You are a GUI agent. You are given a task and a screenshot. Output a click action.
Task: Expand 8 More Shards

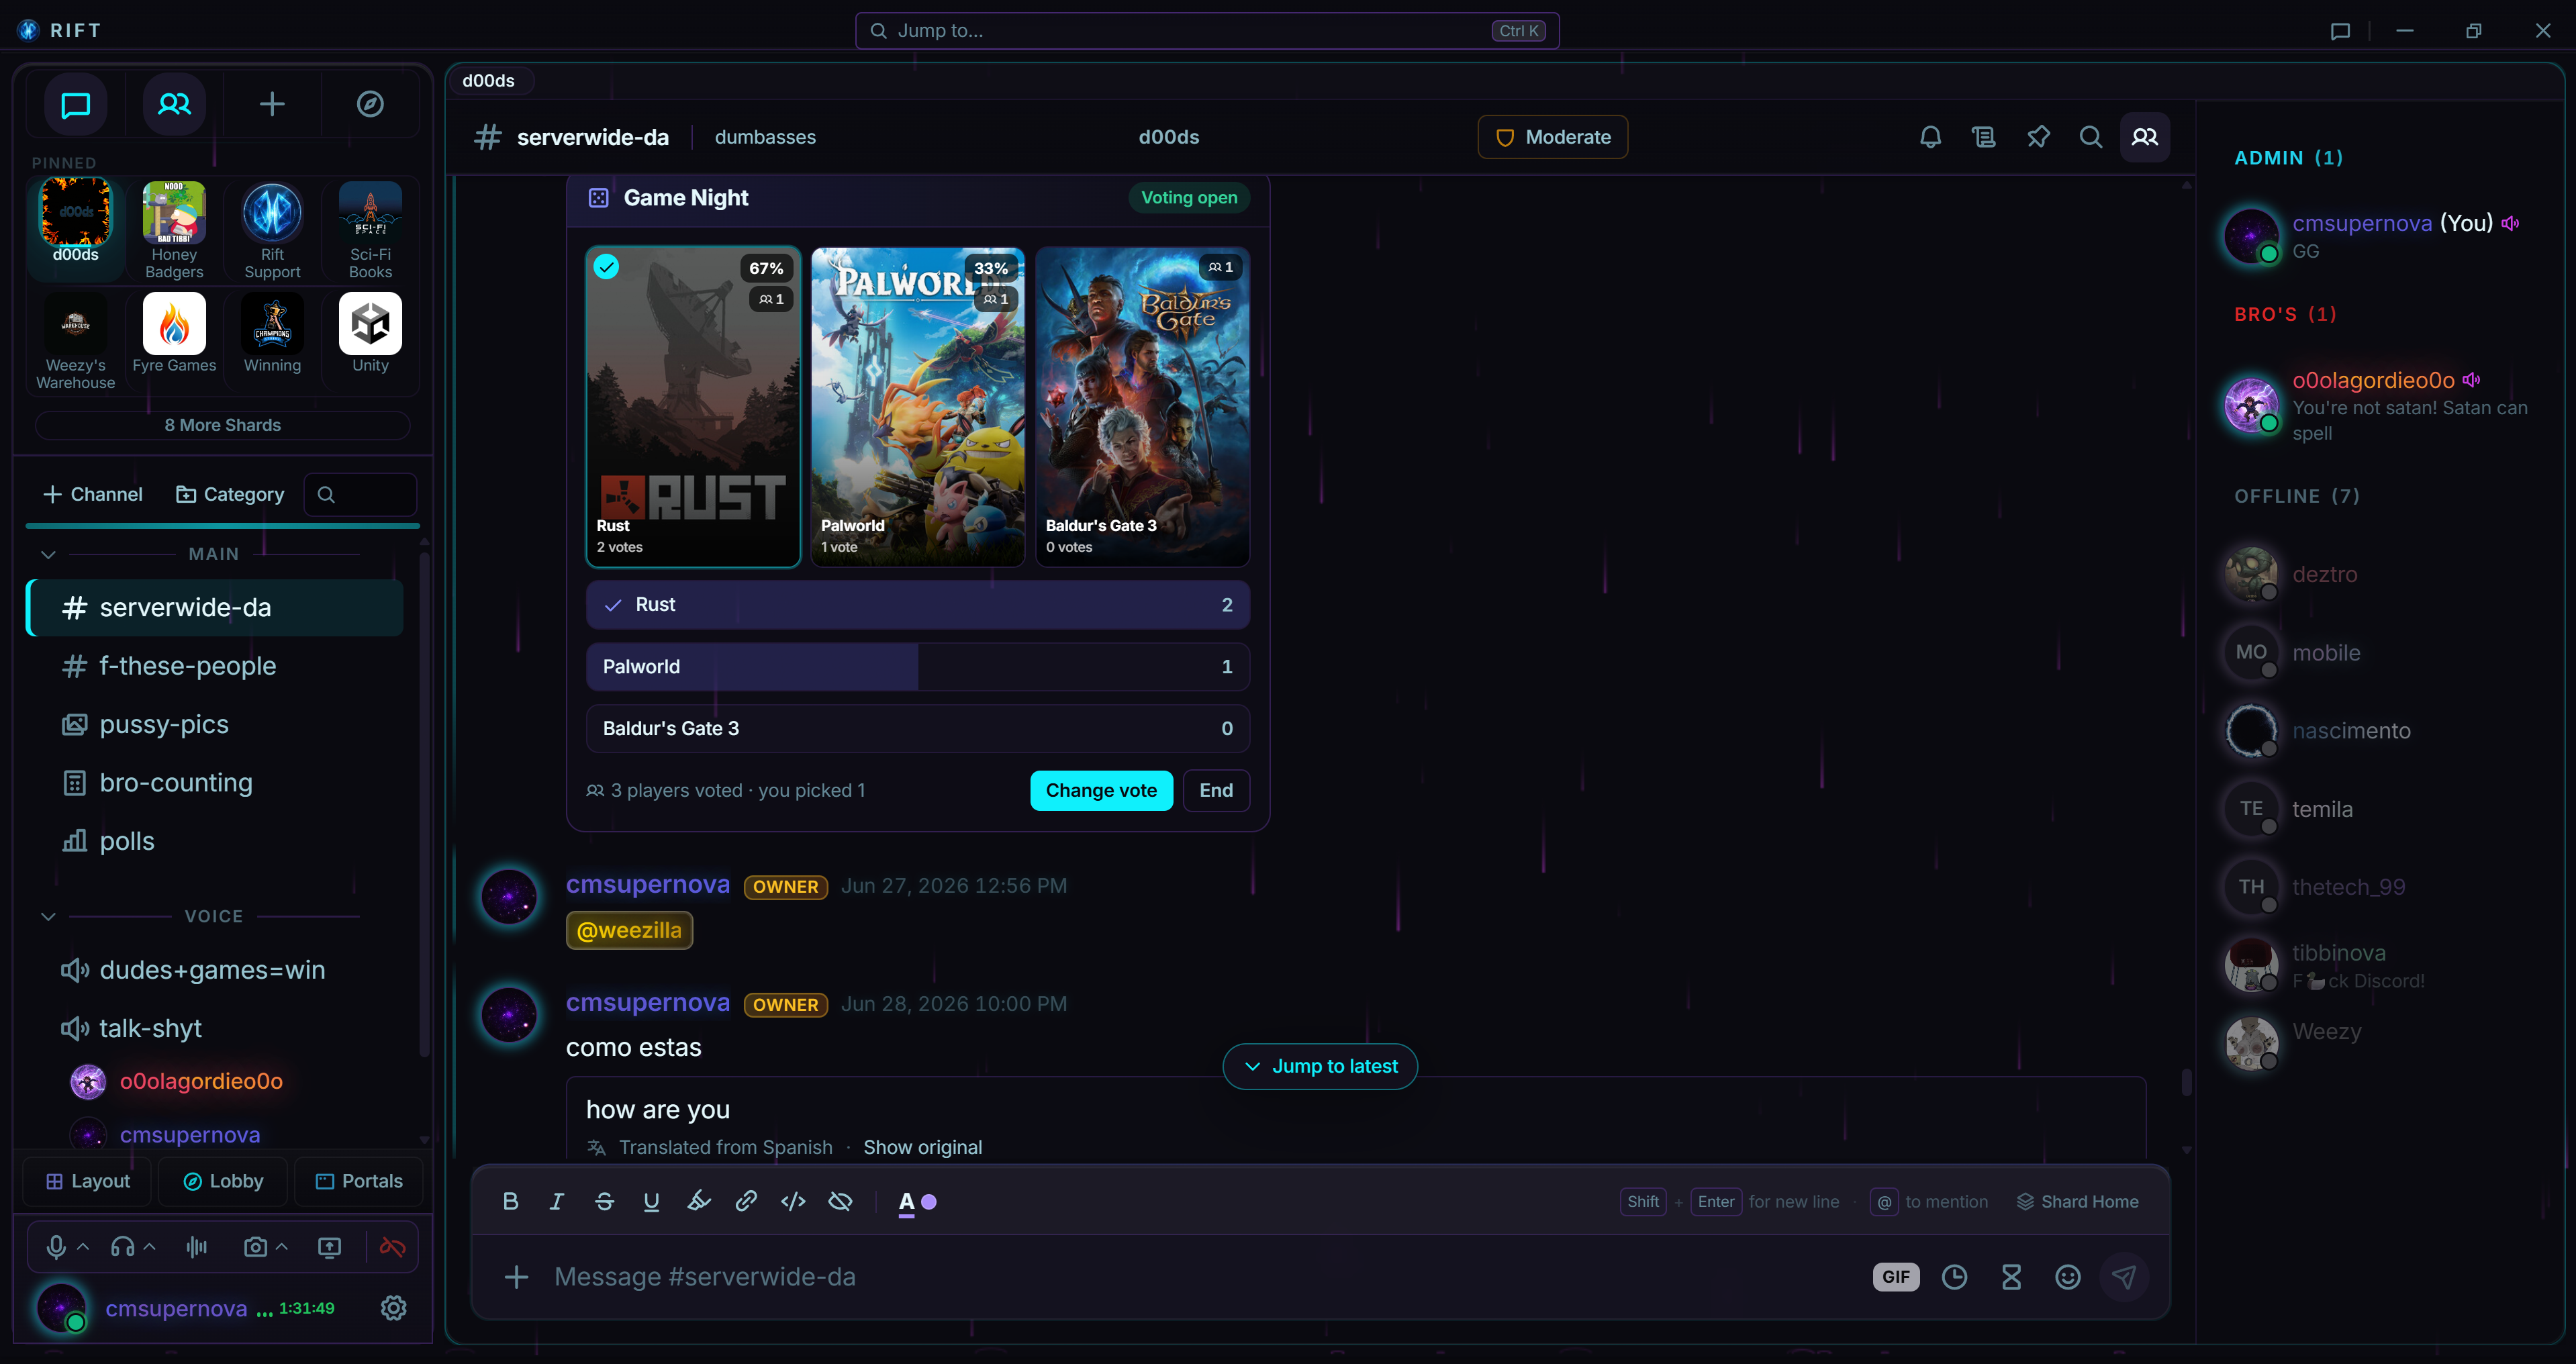click(x=222, y=425)
